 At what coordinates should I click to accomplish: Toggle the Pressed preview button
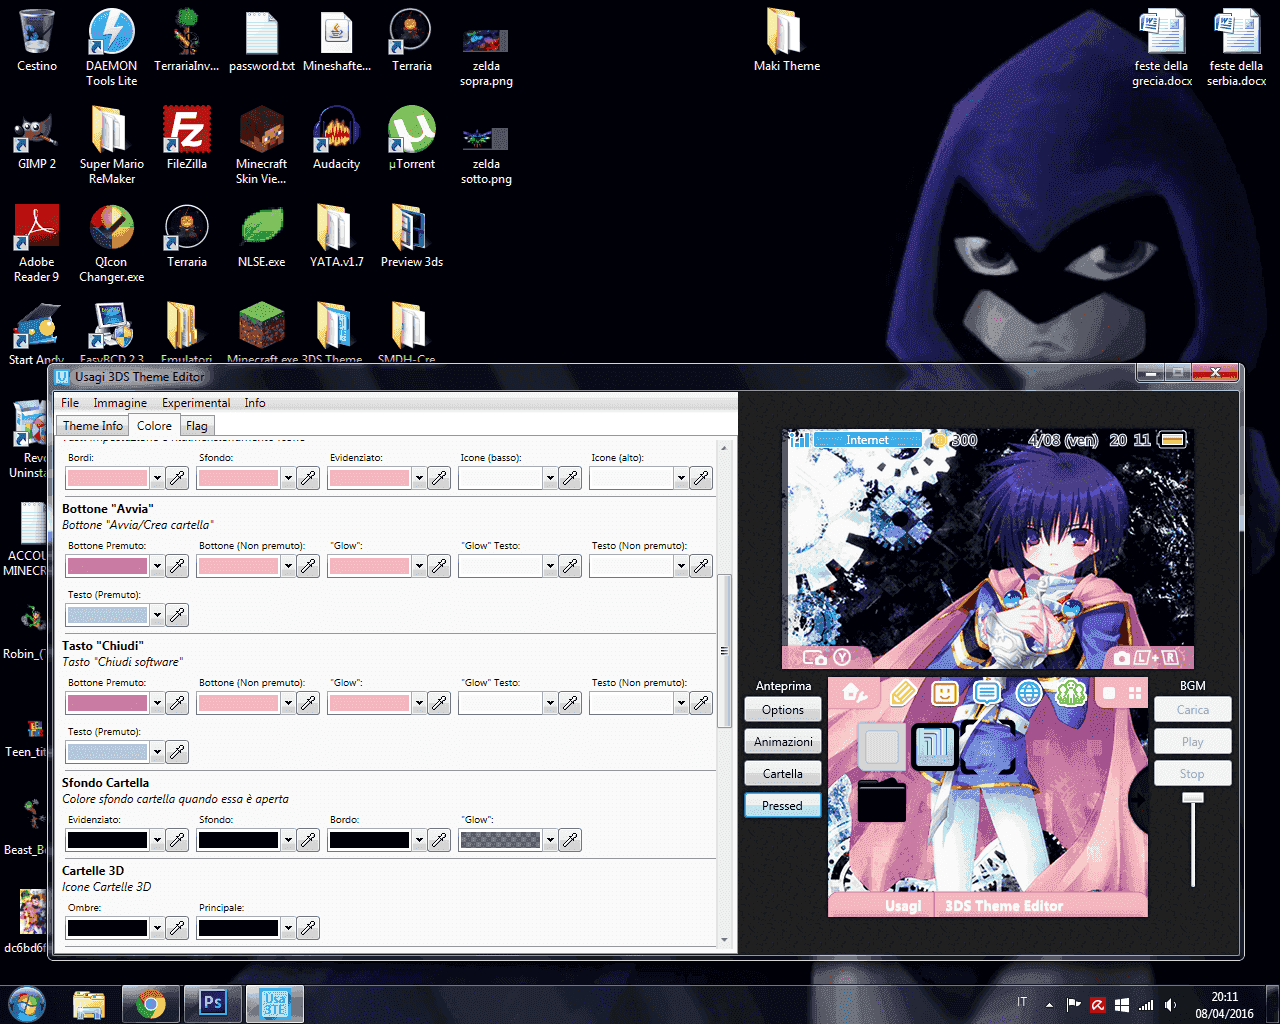coord(782,806)
